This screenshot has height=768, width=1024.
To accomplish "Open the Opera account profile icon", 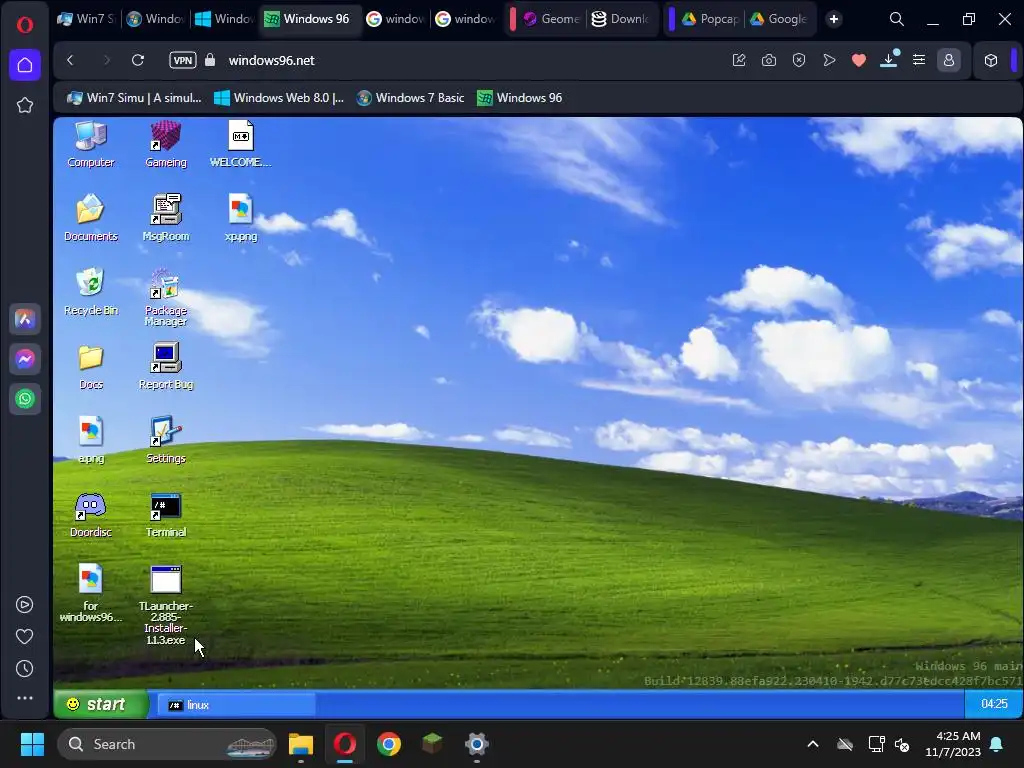I will click(x=949, y=60).
